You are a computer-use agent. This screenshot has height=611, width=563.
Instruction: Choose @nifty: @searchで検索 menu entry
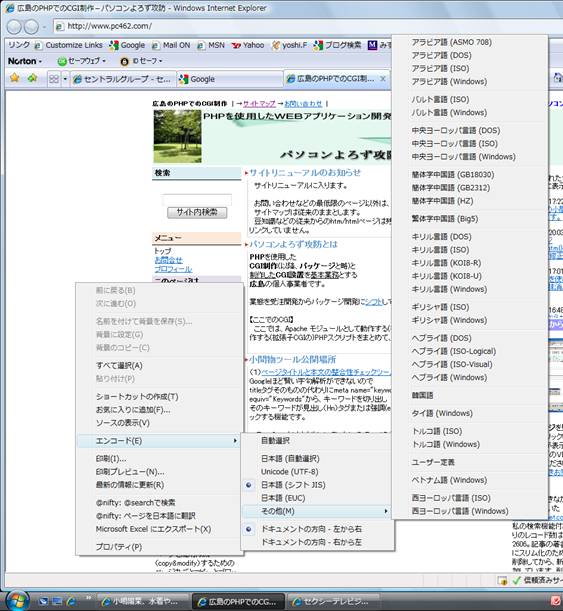coord(160,503)
